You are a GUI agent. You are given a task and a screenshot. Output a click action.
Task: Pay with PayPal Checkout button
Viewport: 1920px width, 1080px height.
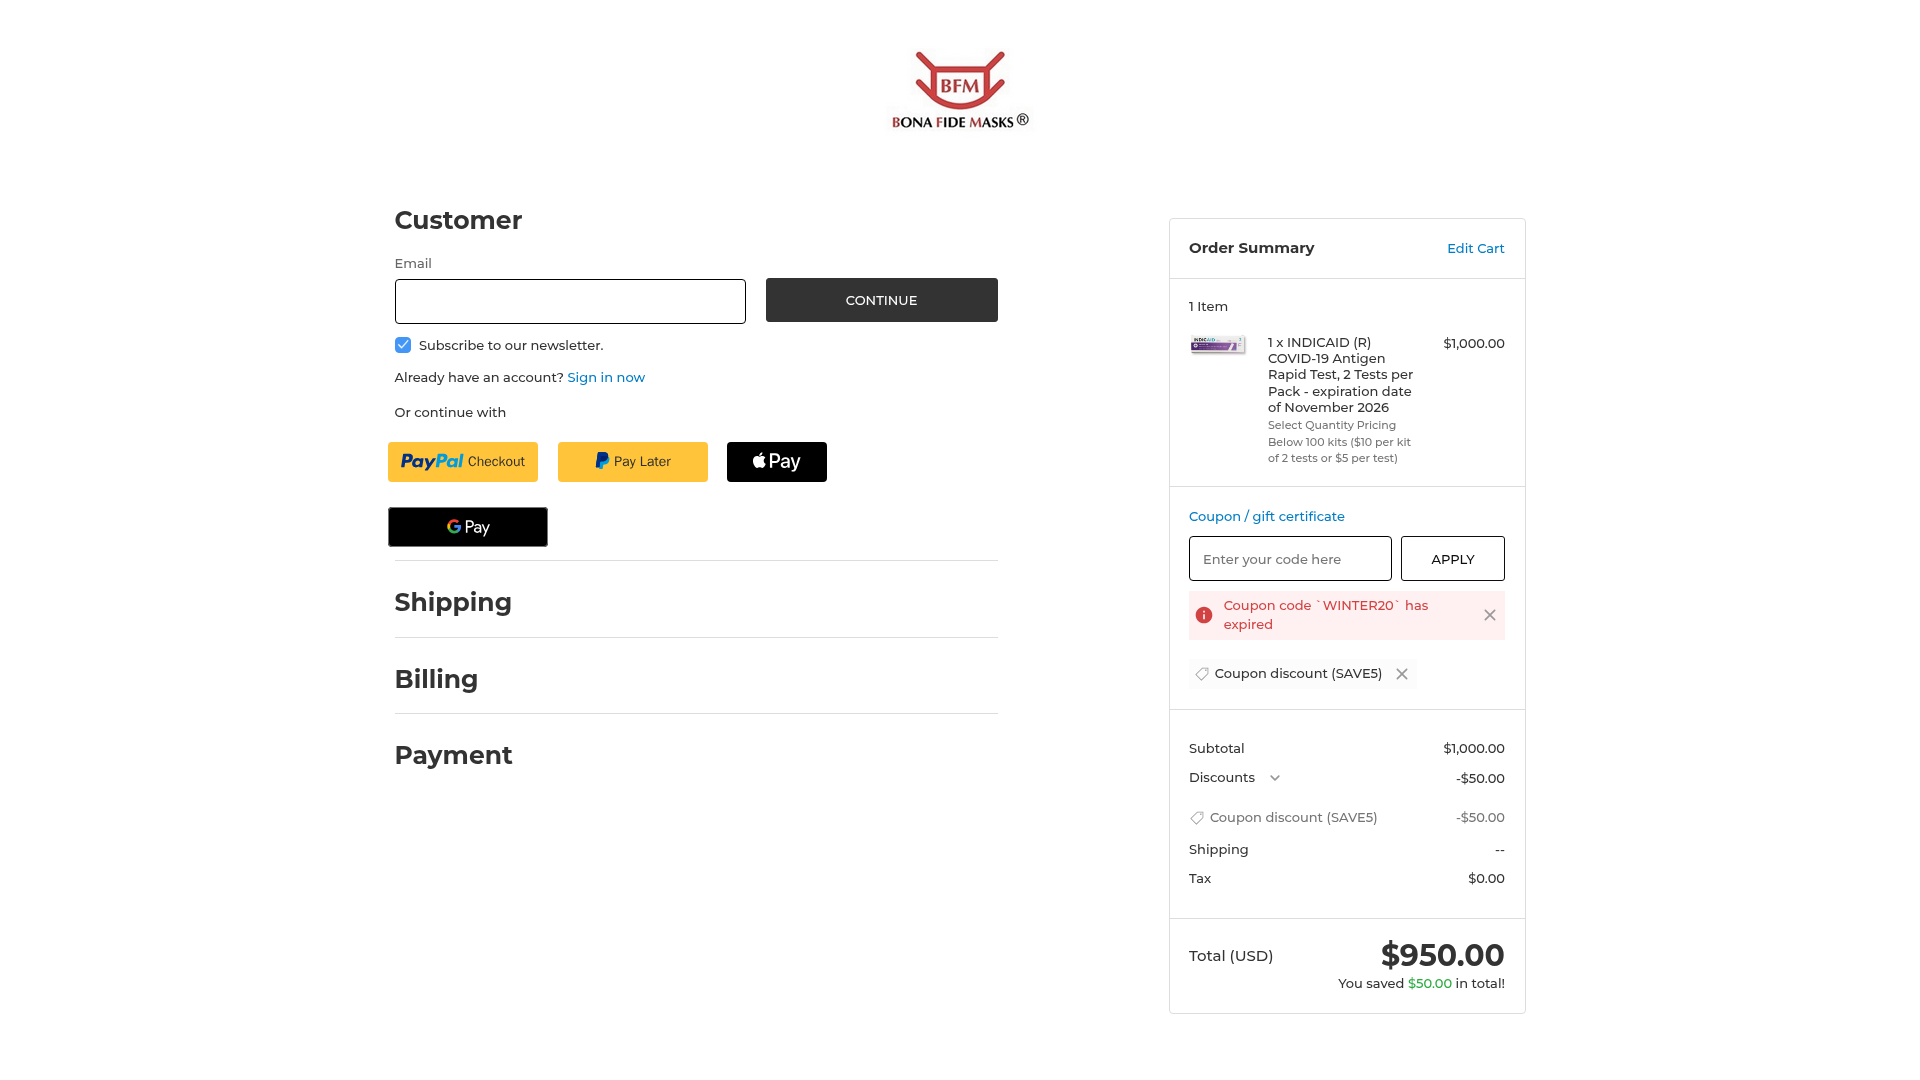click(463, 462)
